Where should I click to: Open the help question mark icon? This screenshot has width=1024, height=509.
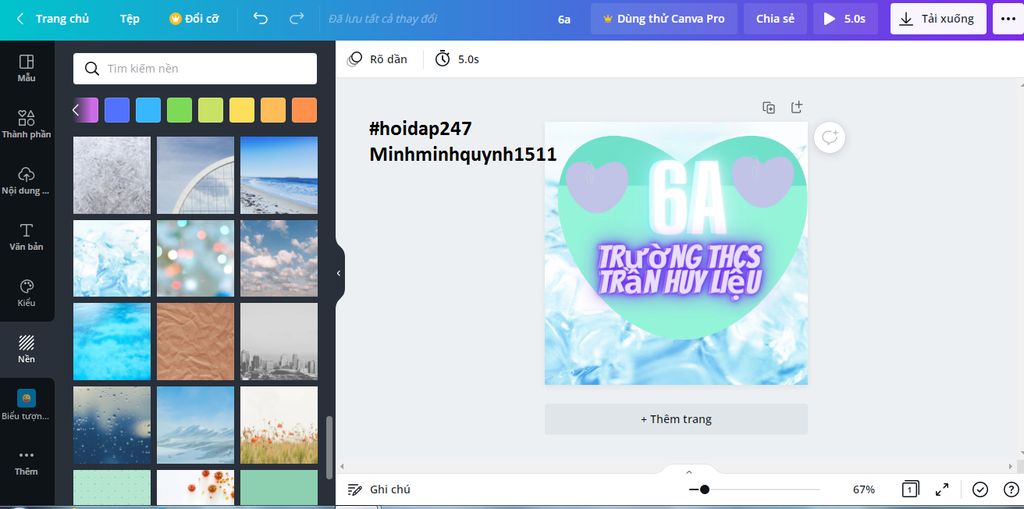(x=1010, y=489)
